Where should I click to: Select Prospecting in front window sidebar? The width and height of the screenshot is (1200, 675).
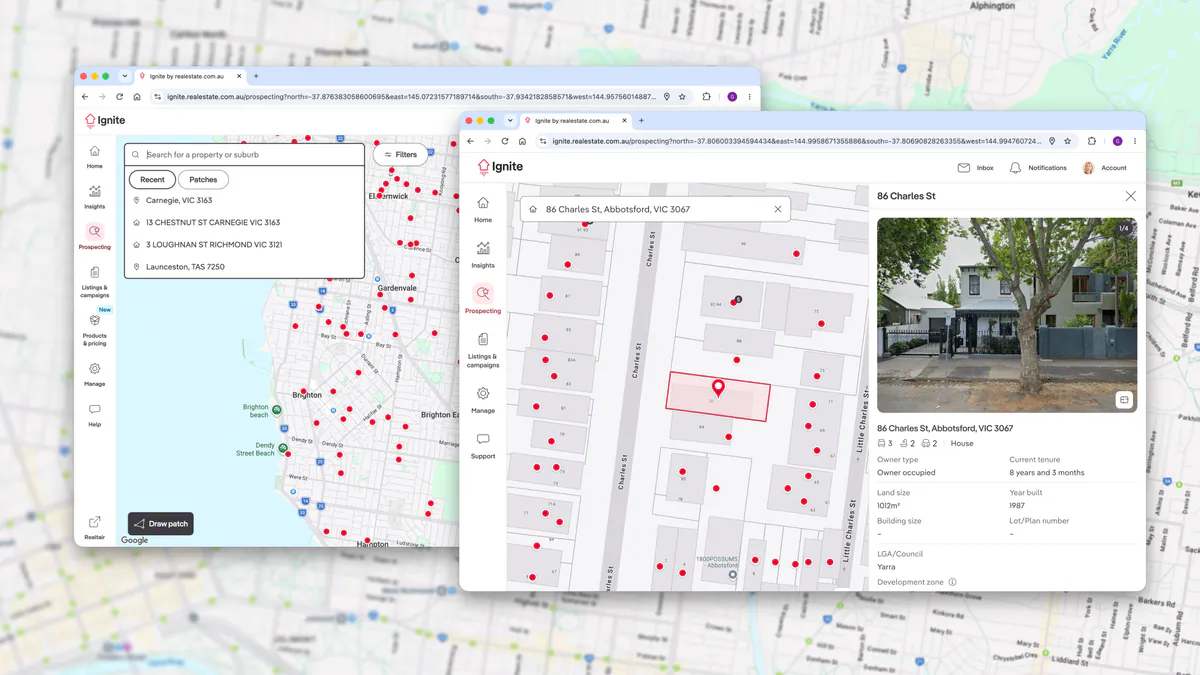click(483, 300)
